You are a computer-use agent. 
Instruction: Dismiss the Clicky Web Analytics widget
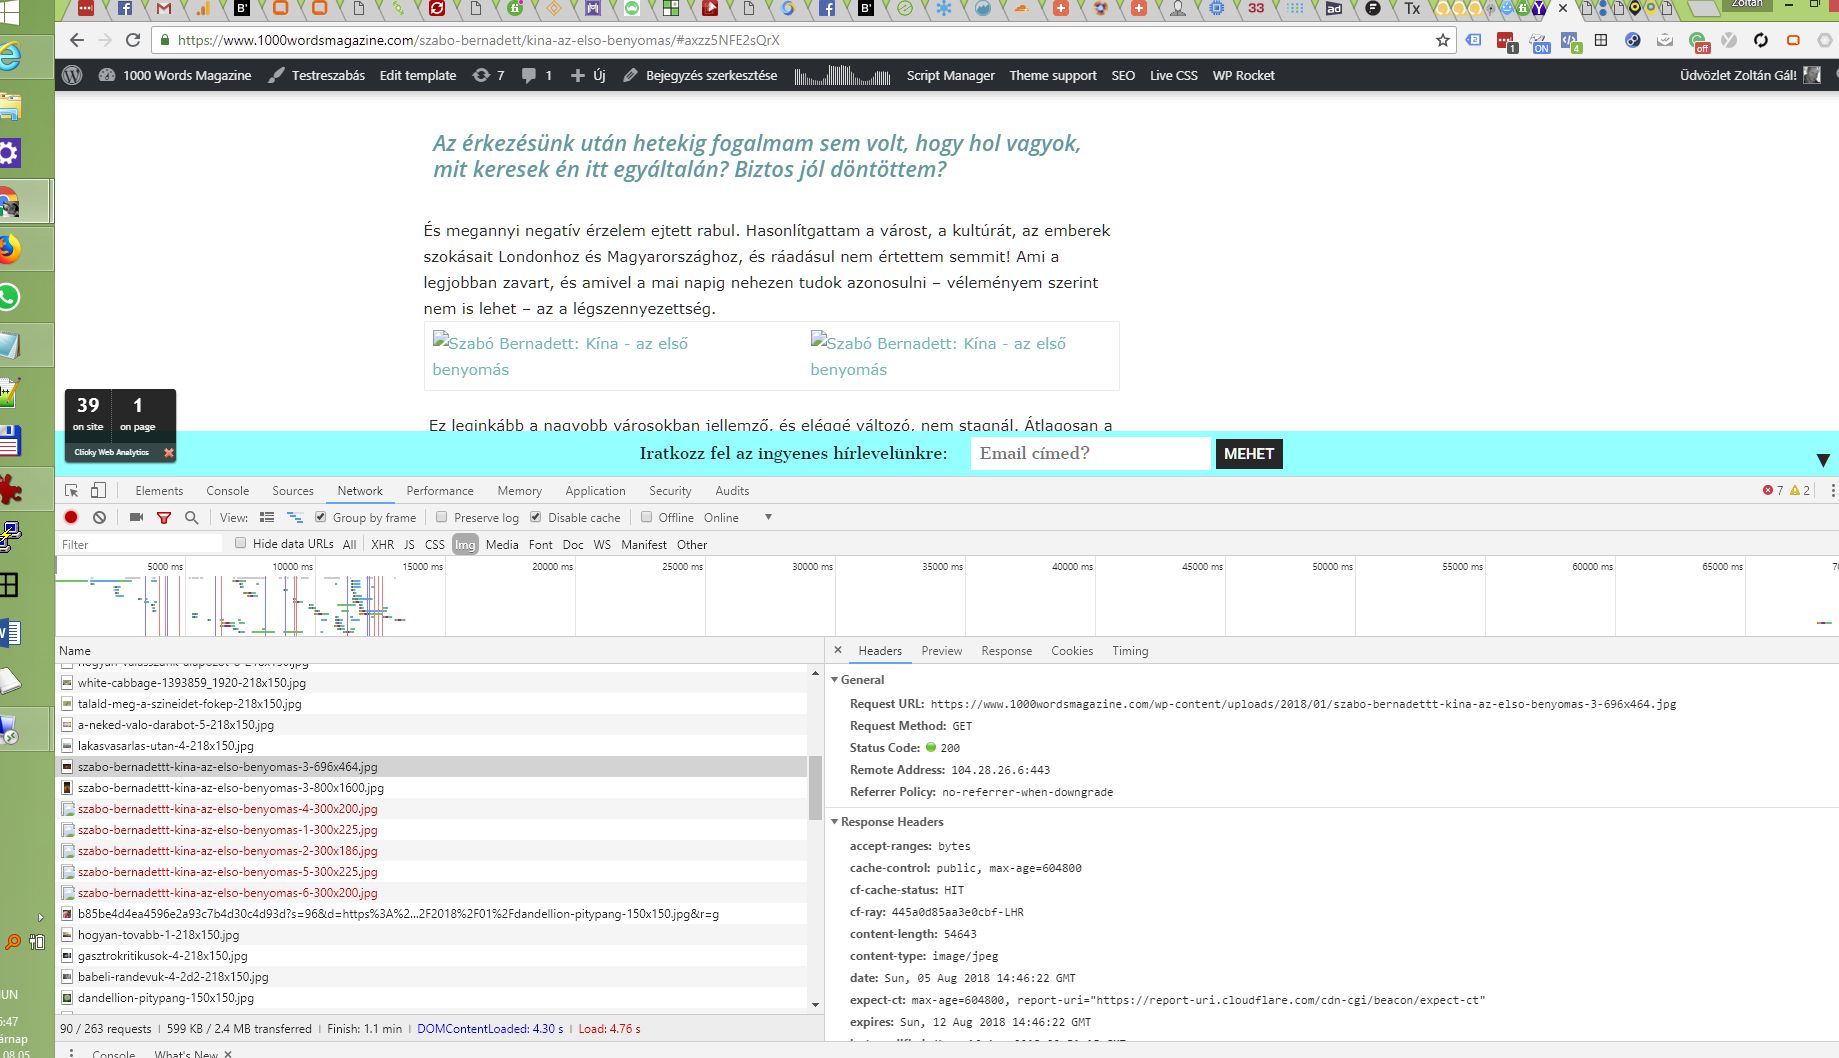pos(169,452)
